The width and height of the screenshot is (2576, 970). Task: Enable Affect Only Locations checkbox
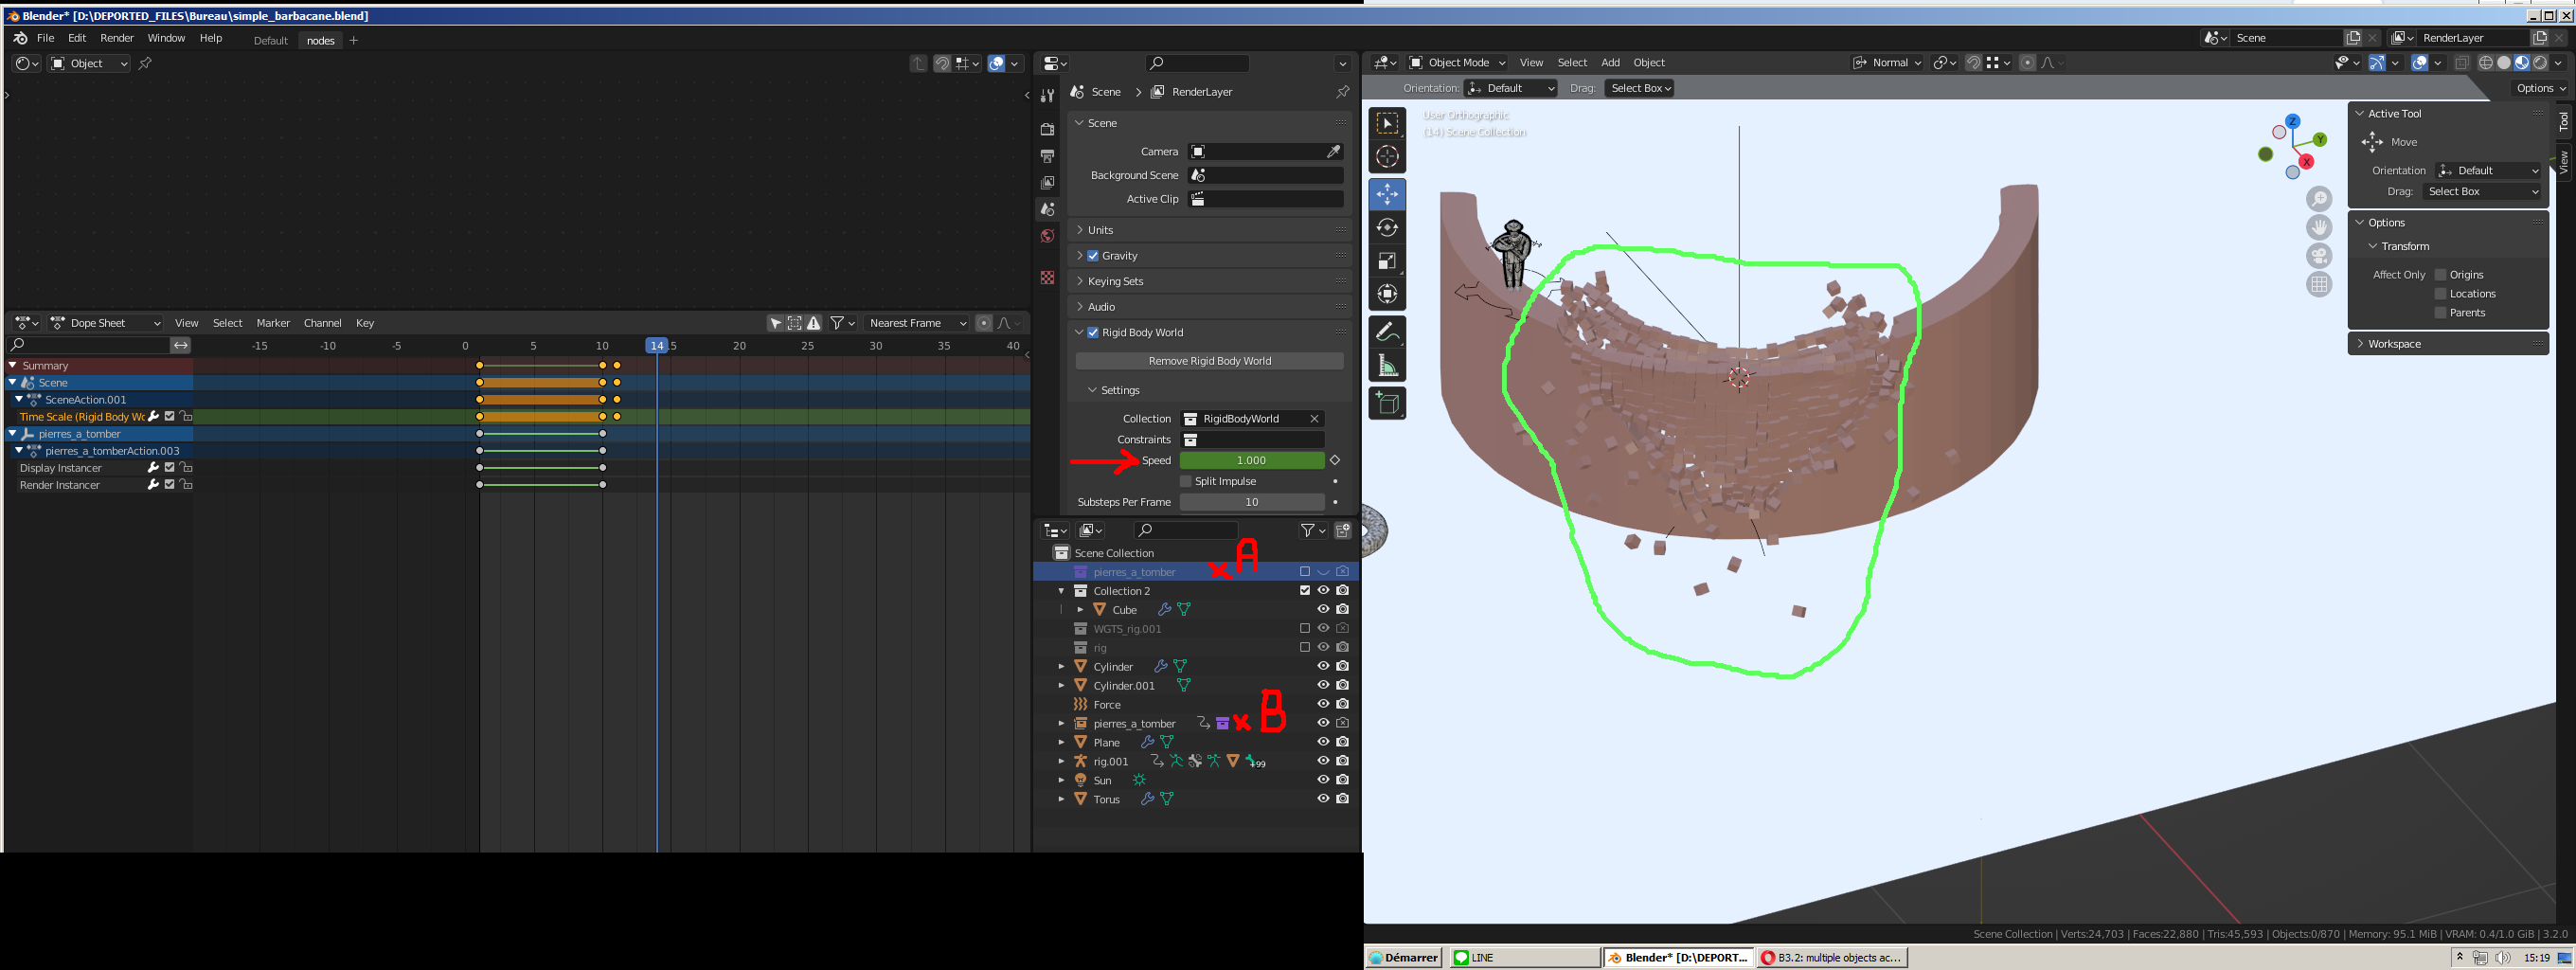pyautogui.click(x=2440, y=294)
